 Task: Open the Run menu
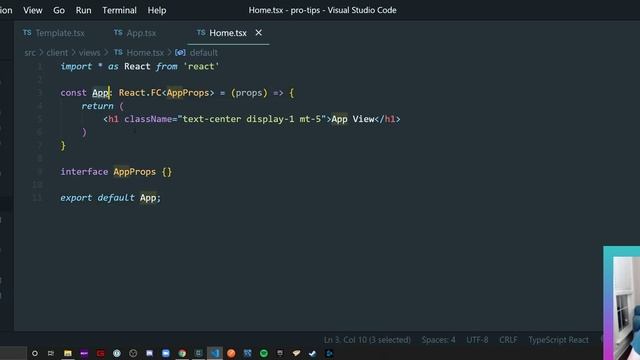(83, 10)
